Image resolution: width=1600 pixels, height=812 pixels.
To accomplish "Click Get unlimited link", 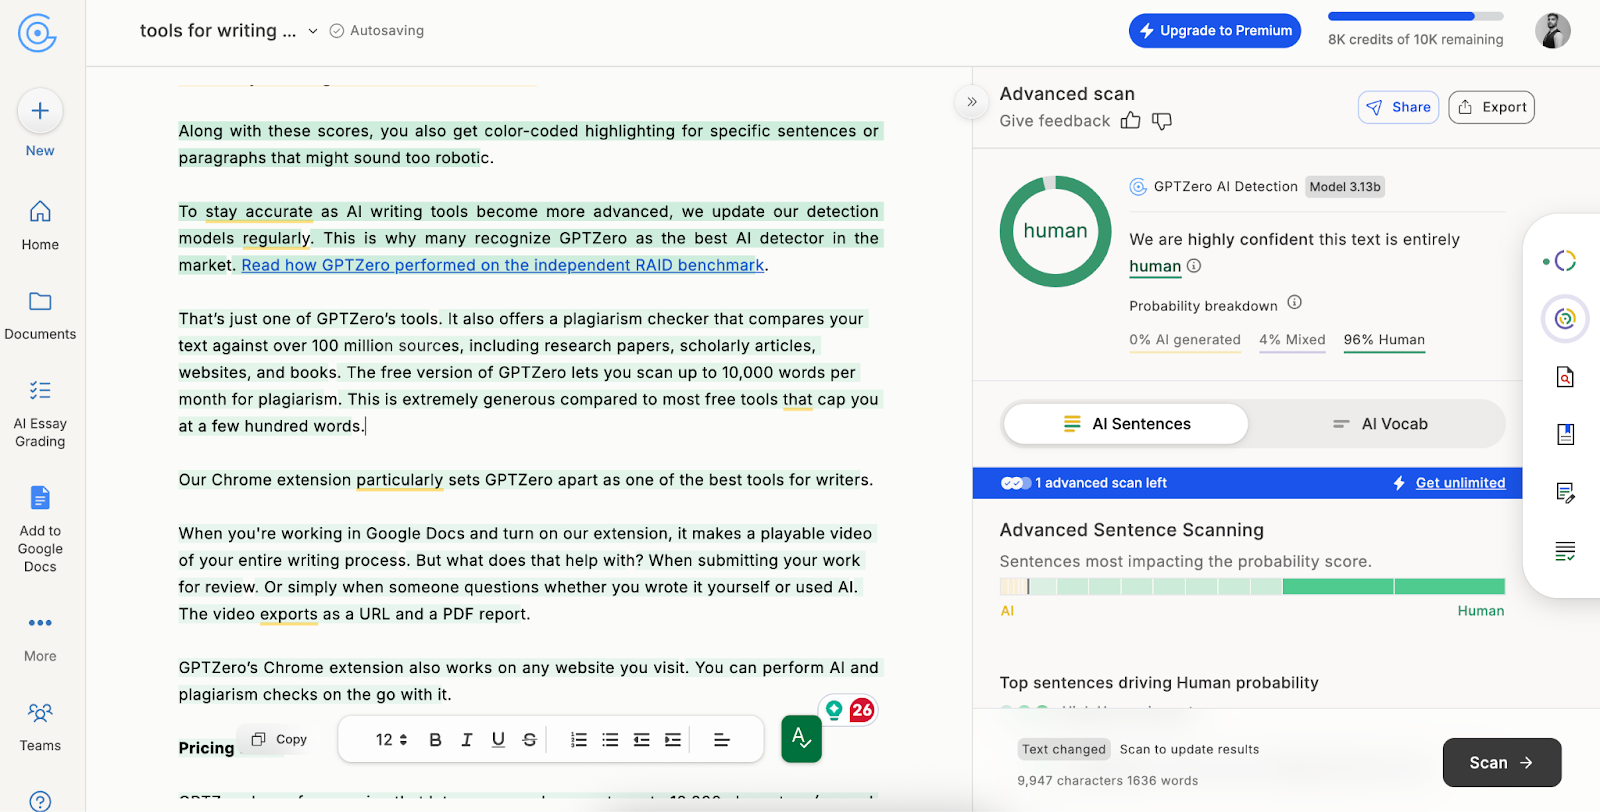I will click(x=1460, y=483).
